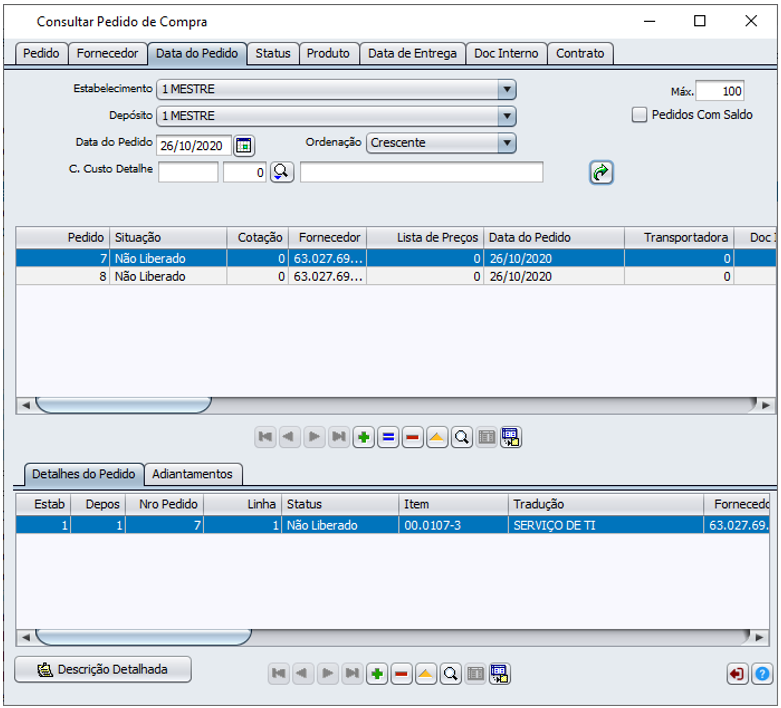Image resolution: width=781 pixels, height=708 pixels.
Task: Go to next record in orders toolbar
Action: pos(314,437)
